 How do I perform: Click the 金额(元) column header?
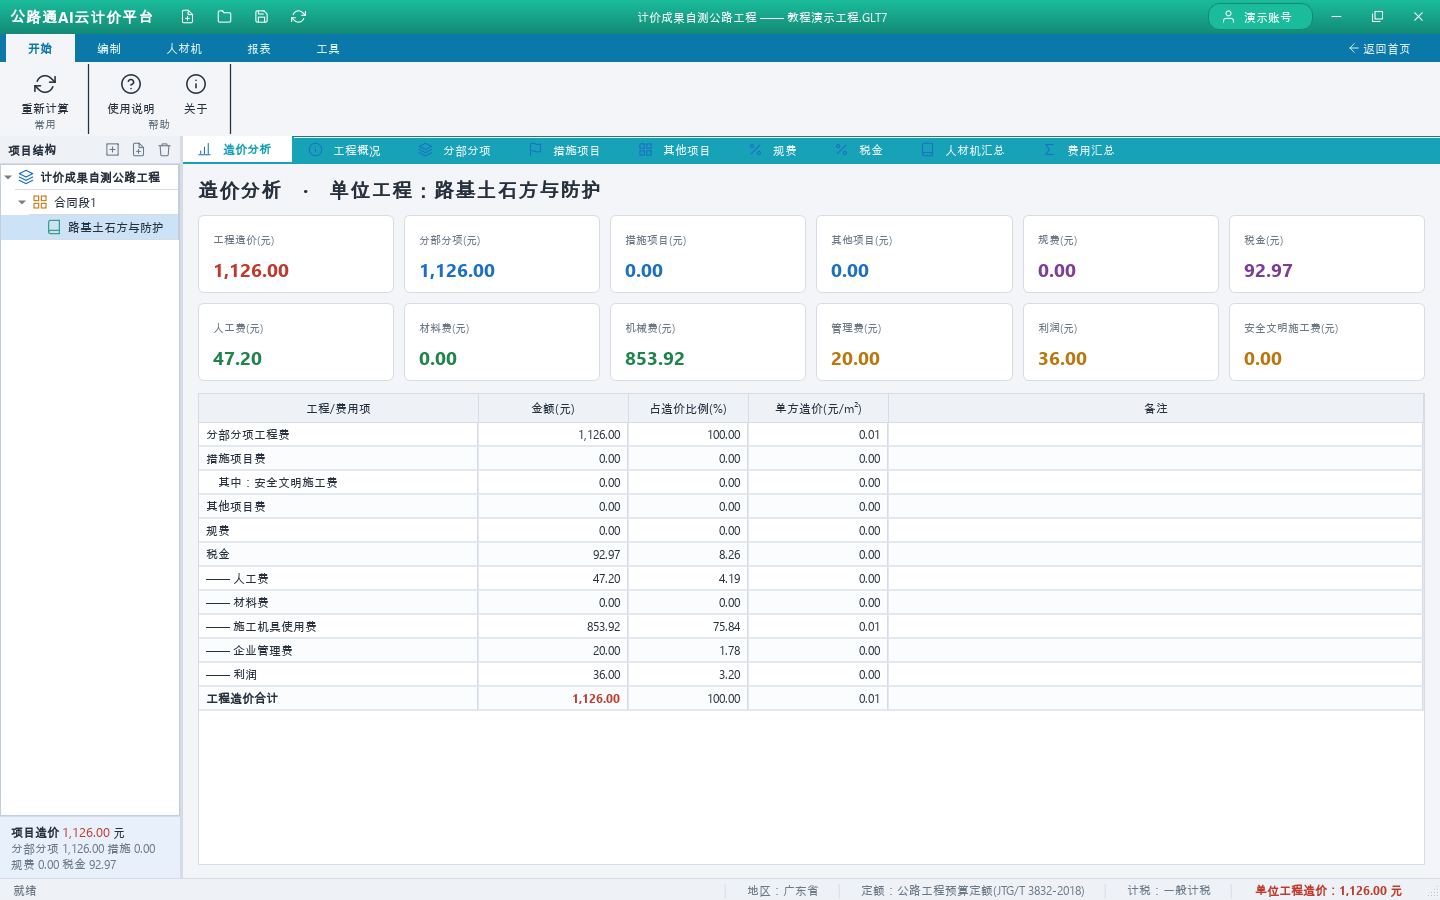click(553, 408)
